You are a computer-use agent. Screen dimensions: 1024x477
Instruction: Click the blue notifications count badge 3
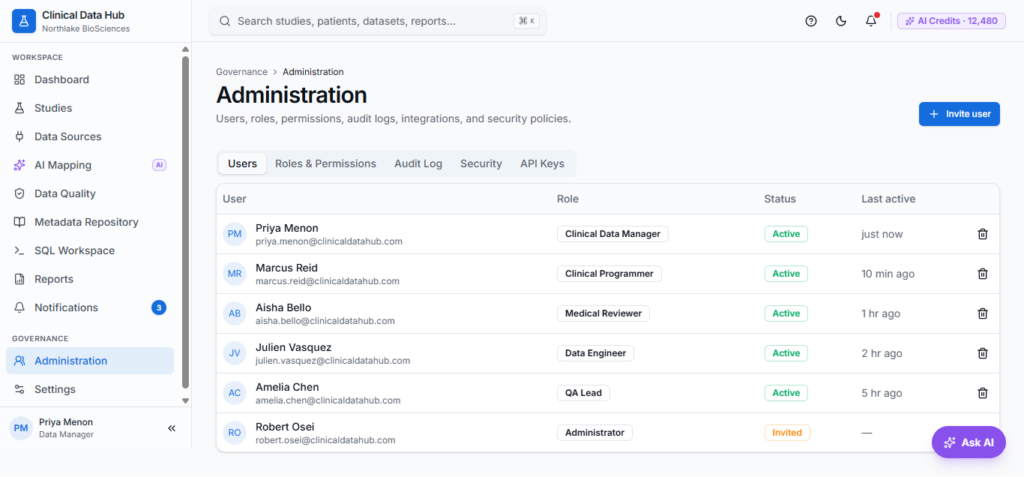(159, 308)
